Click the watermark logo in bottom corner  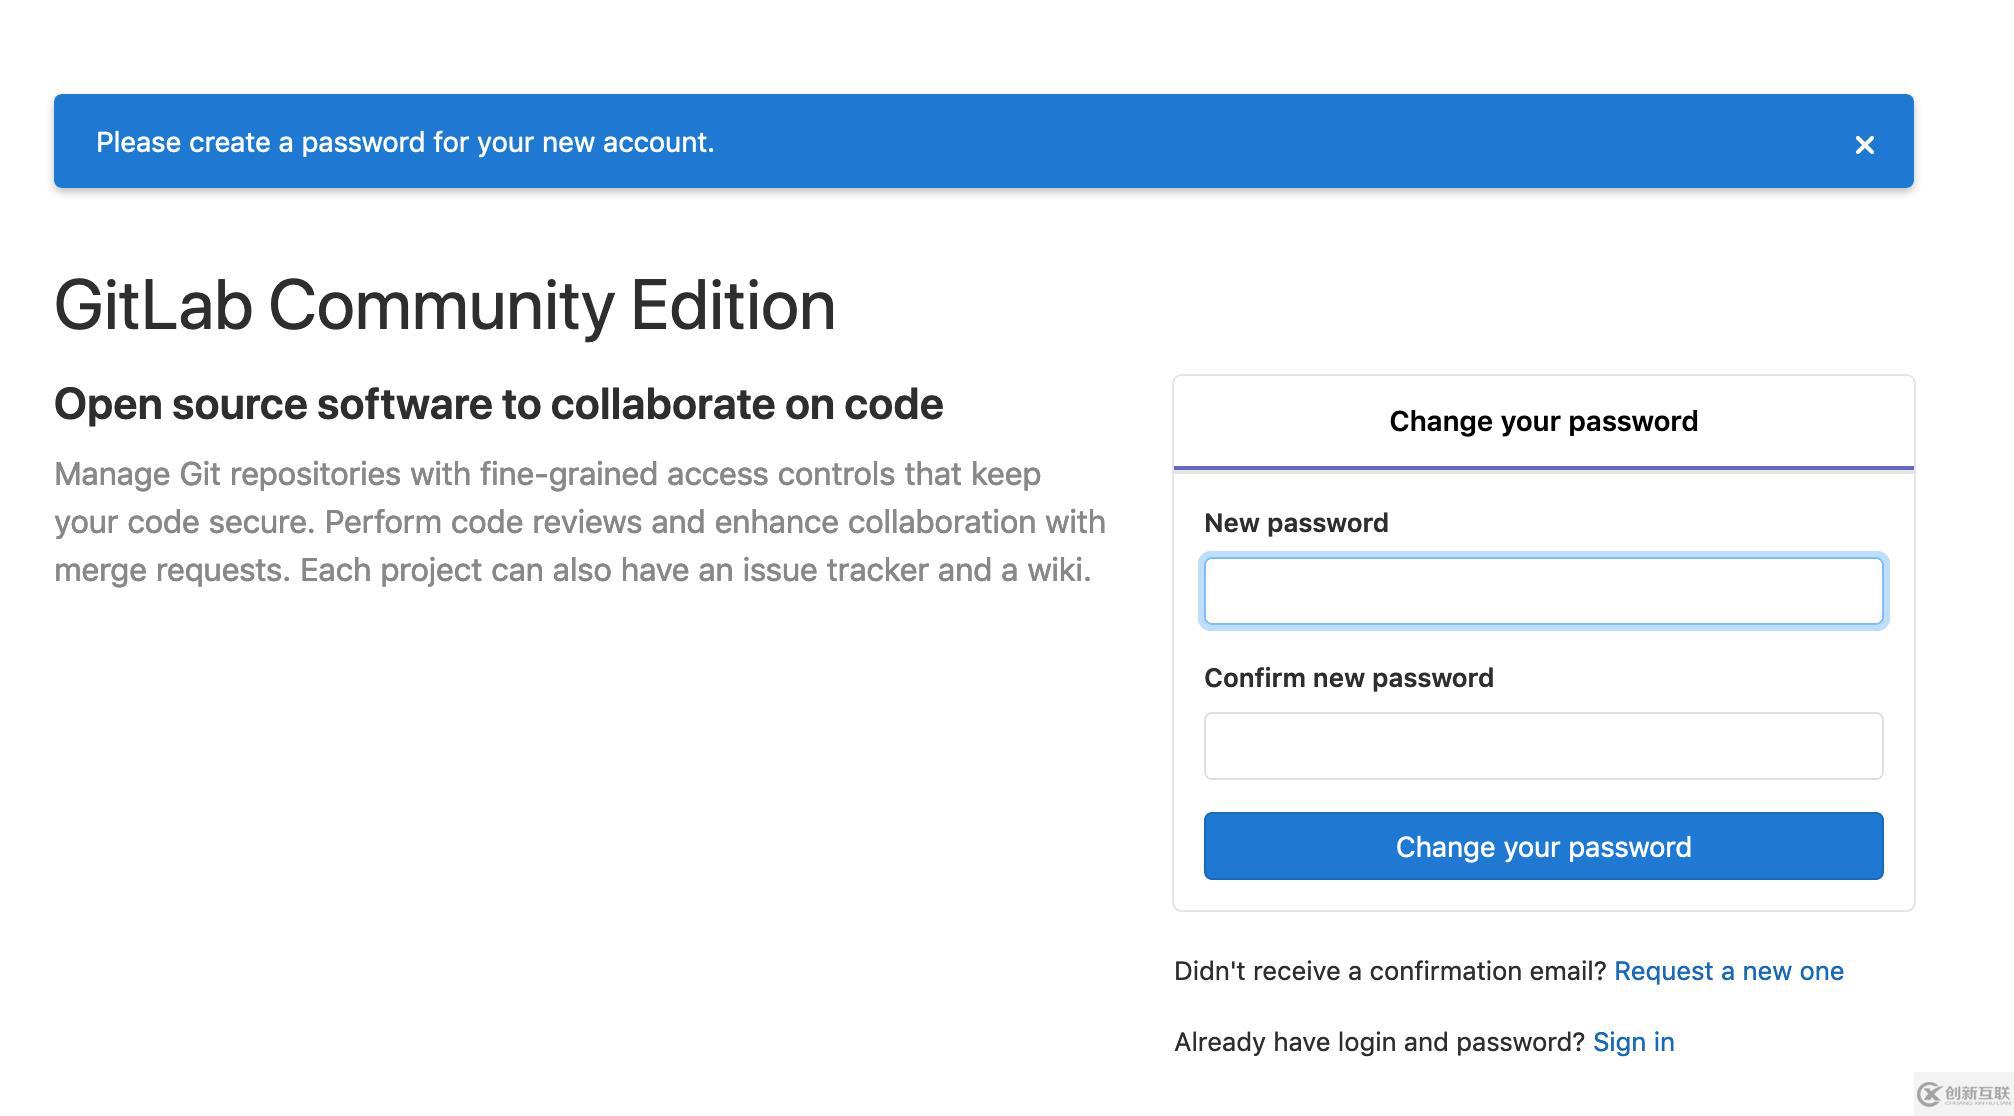click(1962, 1093)
